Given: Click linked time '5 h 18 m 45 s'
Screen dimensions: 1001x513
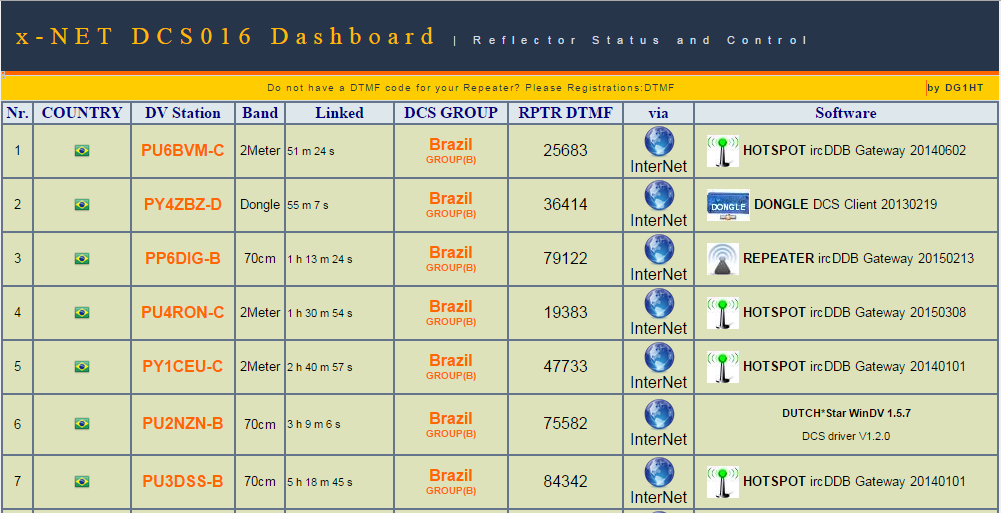Looking at the screenshot, I should tap(320, 482).
